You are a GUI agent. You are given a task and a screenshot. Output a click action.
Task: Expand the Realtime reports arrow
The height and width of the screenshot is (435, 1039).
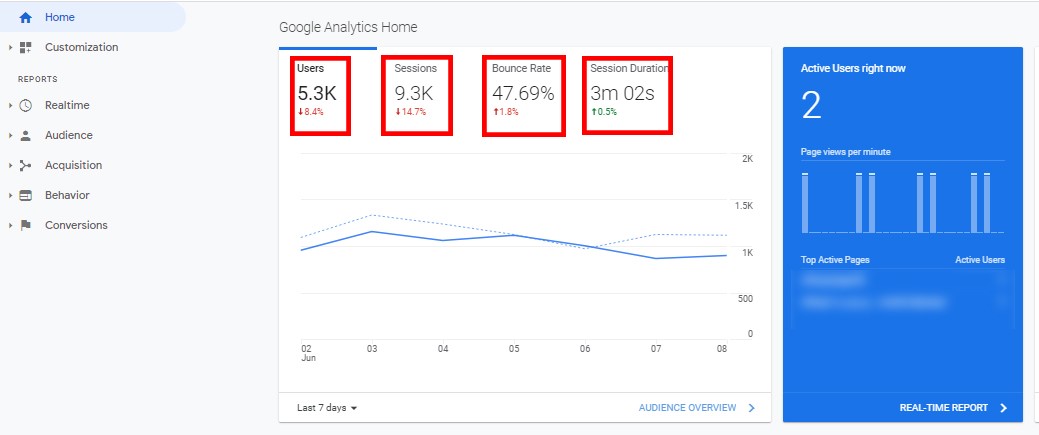coord(11,105)
